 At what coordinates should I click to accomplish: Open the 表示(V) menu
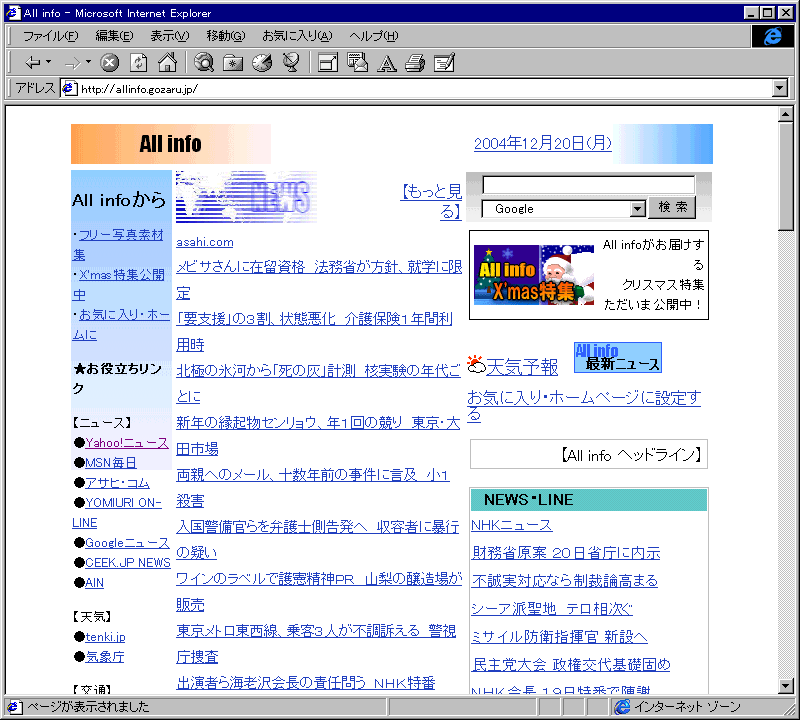pyautogui.click(x=169, y=36)
